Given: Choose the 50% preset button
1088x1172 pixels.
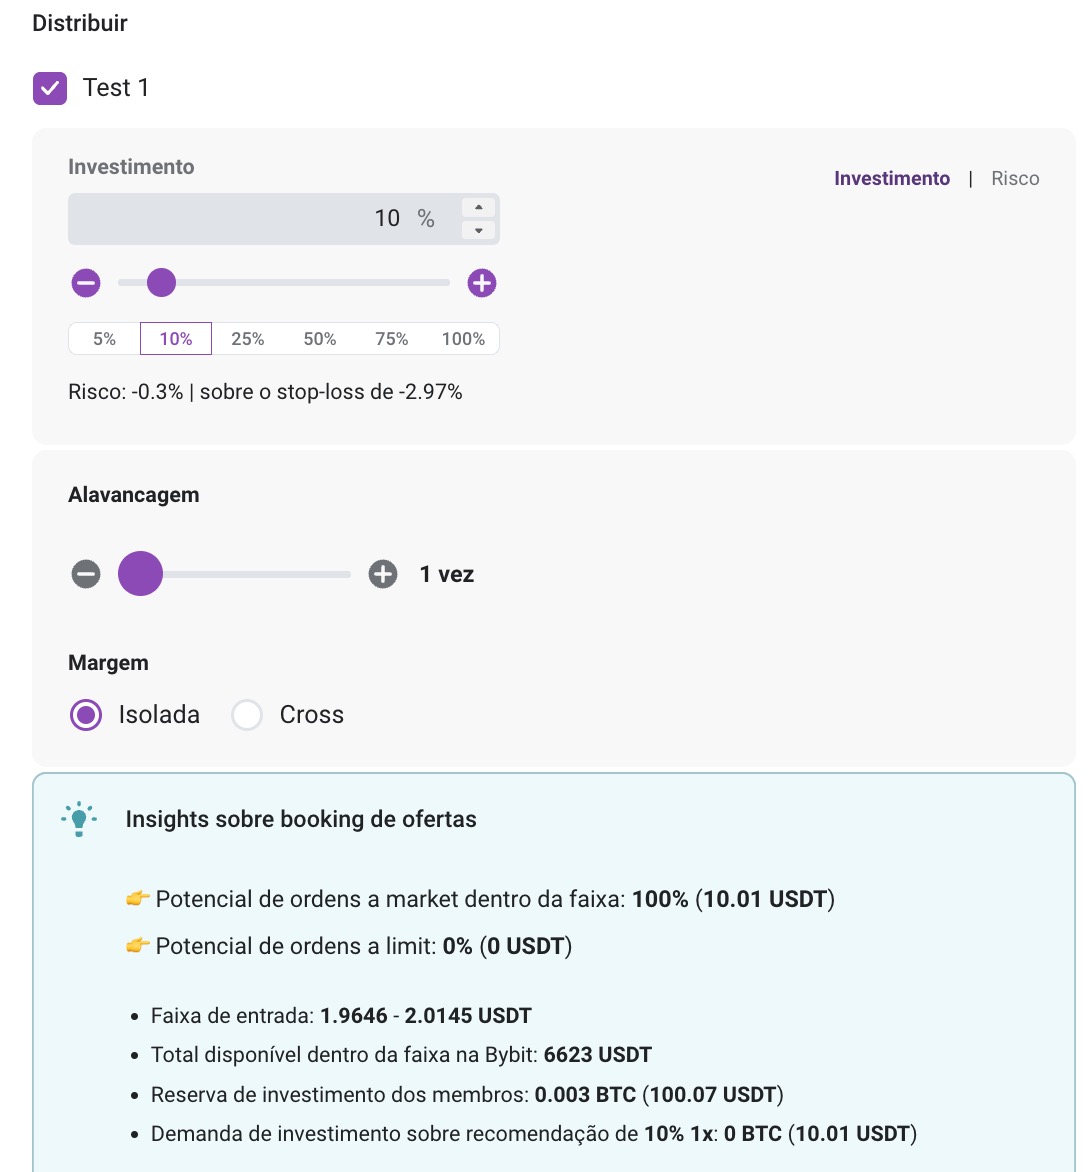Looking at the screenshot, I should point(320,339).
